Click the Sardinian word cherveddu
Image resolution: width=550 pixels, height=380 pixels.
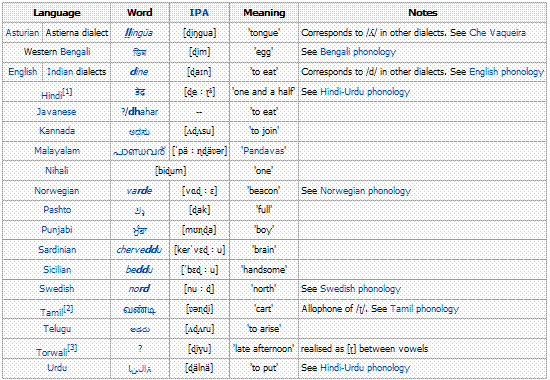click(x=139, y=250)
